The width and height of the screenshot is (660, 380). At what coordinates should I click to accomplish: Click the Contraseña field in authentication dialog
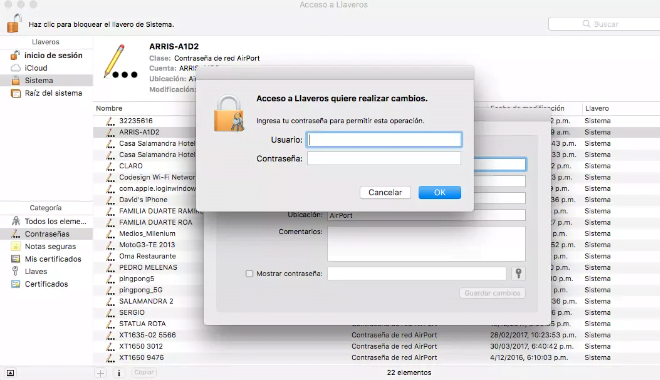click(x=384, y=158)
